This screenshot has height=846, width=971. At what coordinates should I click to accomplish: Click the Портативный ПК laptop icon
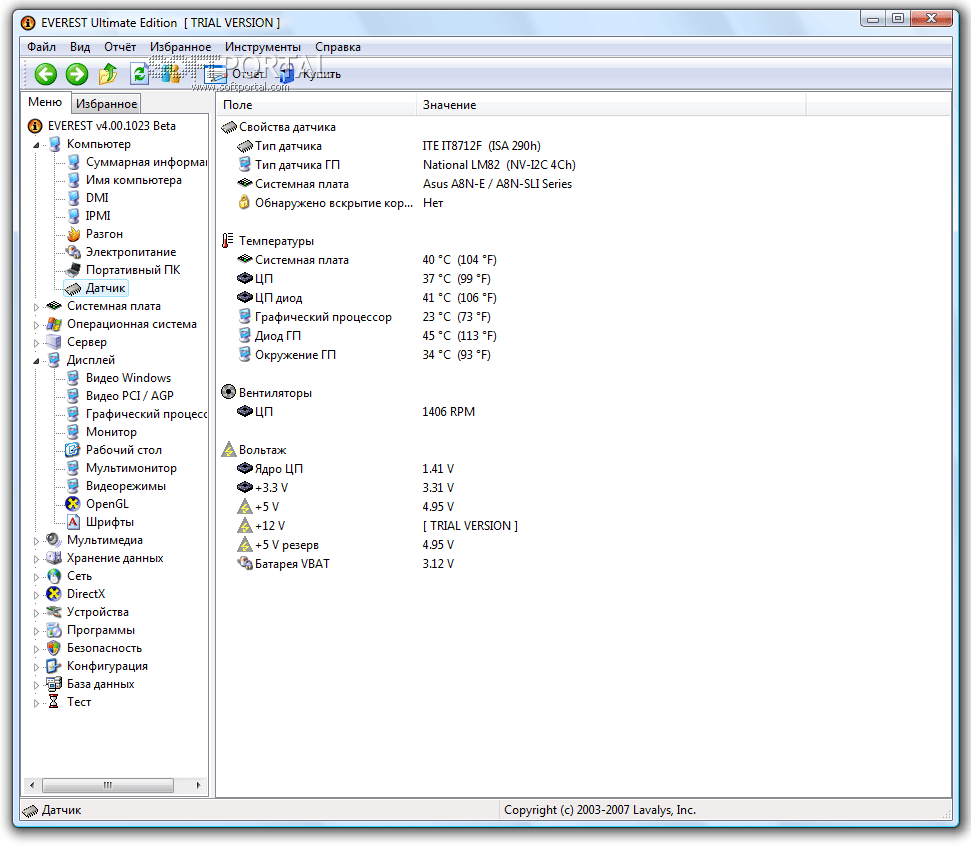(x=73, y=270)
